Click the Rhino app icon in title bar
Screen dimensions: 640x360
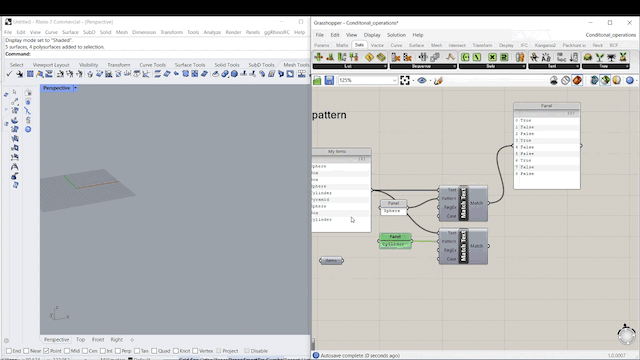pyautogui.click(x=8, y=22)
